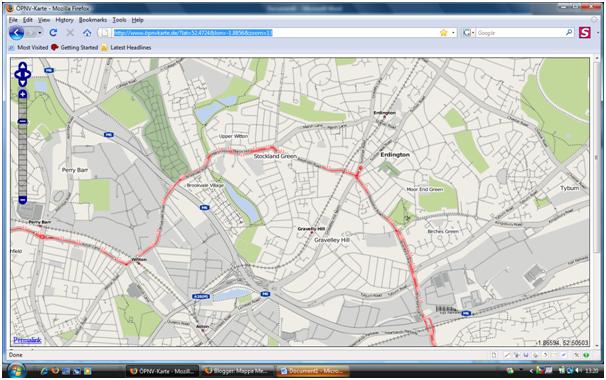
Task: Click the page identity icon beside the URL
Action: tap(104, 33)
